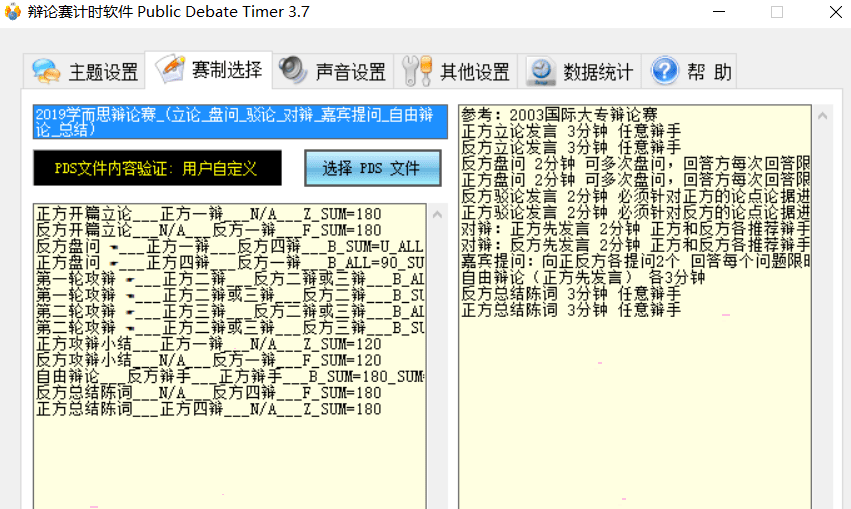
Task: Click the line 反方立论发言 3分钟 任意辩手
Action: click(571, 147)
